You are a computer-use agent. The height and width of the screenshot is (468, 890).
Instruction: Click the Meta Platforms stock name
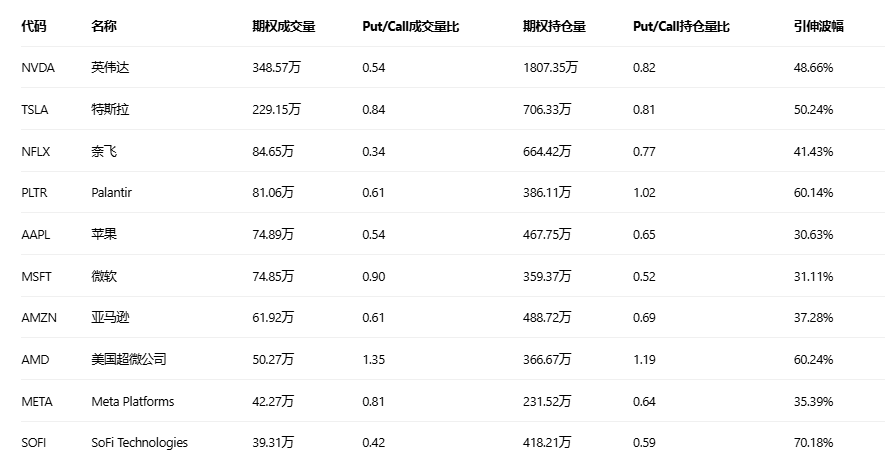tap(132, 402)
